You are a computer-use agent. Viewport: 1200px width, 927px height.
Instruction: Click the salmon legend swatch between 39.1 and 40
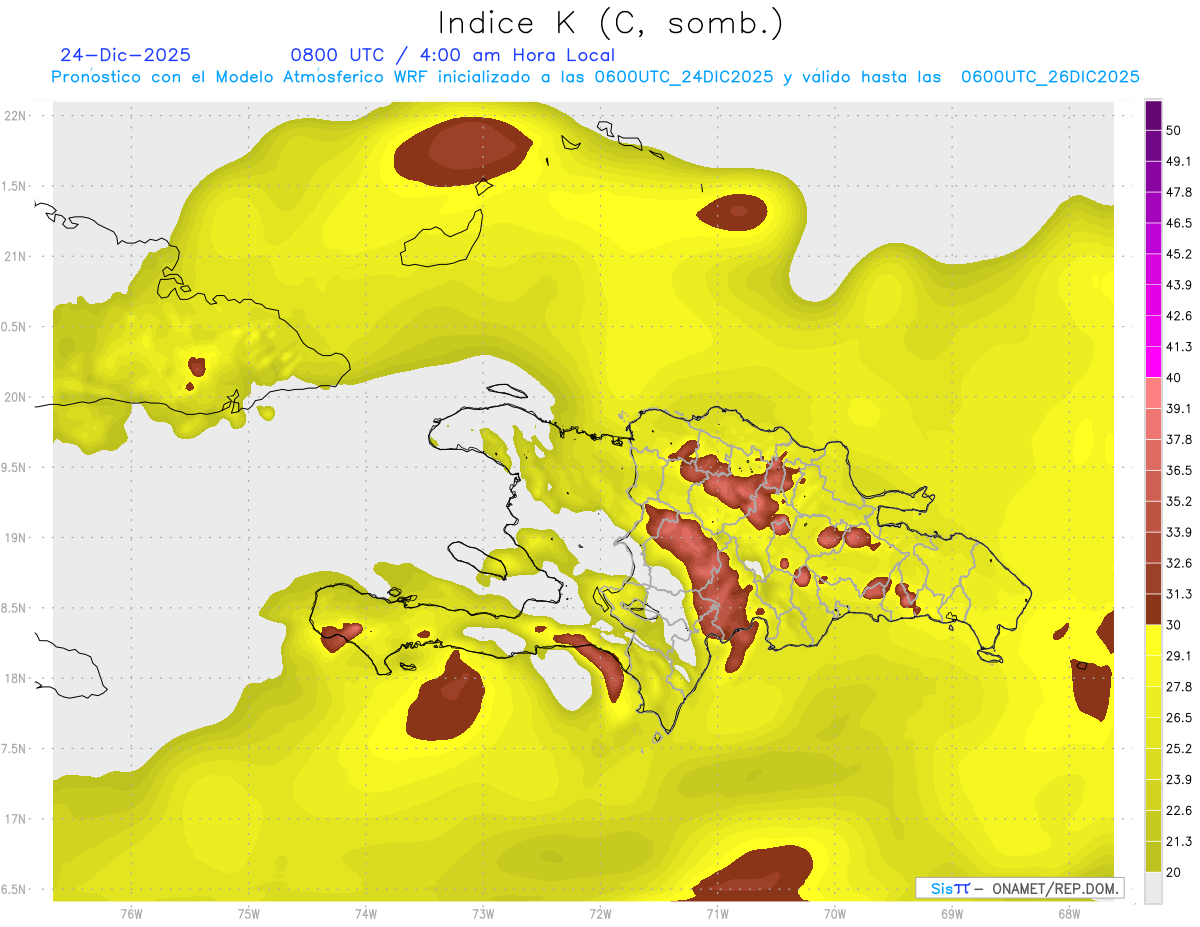1154,393
